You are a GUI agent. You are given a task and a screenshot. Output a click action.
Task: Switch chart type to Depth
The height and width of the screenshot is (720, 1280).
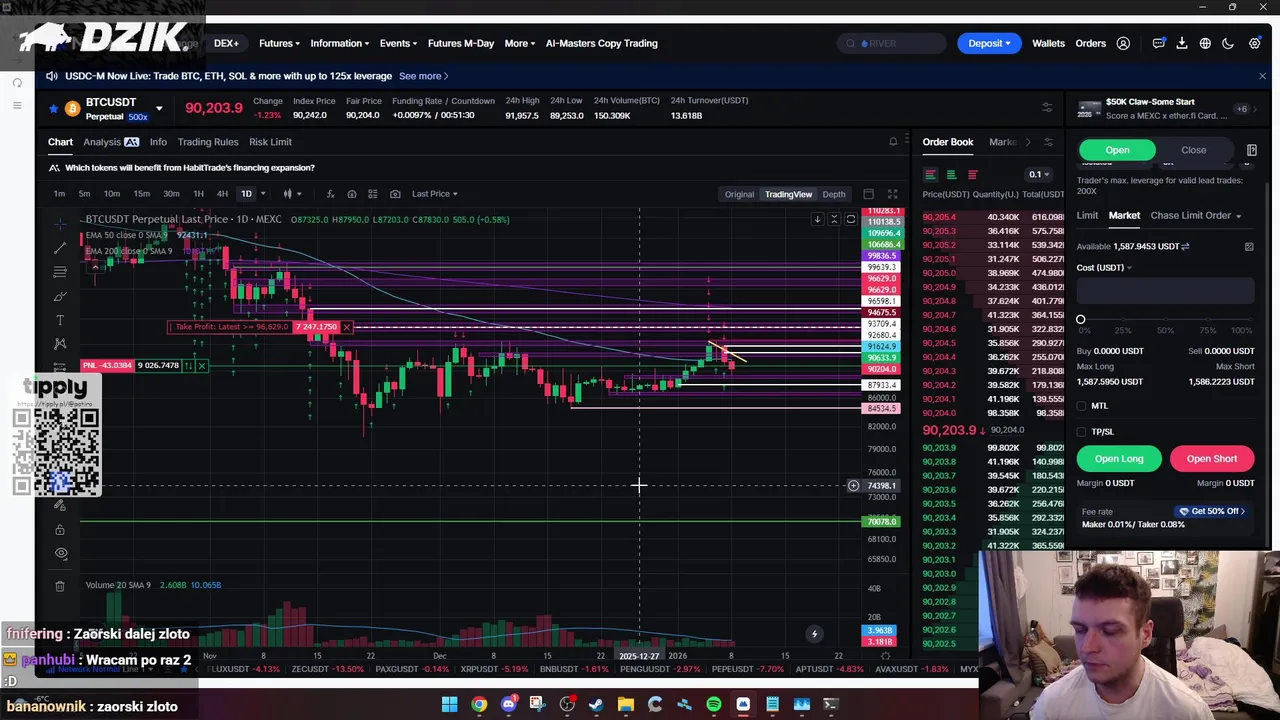(833, 194)
